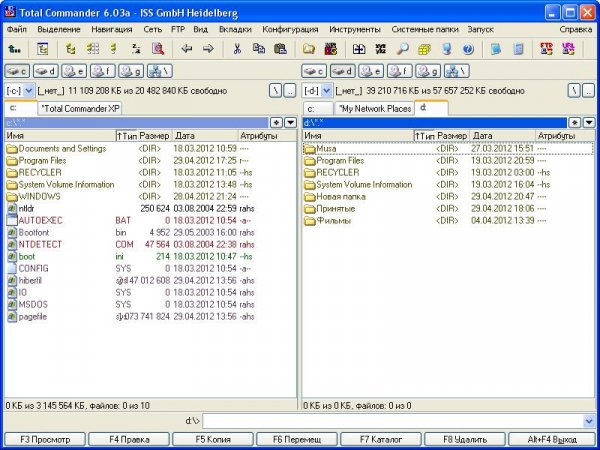This screenshot has width=600, height=450.
Task: Click F6 Перемещ button
Action: click(x=297, y=439)
